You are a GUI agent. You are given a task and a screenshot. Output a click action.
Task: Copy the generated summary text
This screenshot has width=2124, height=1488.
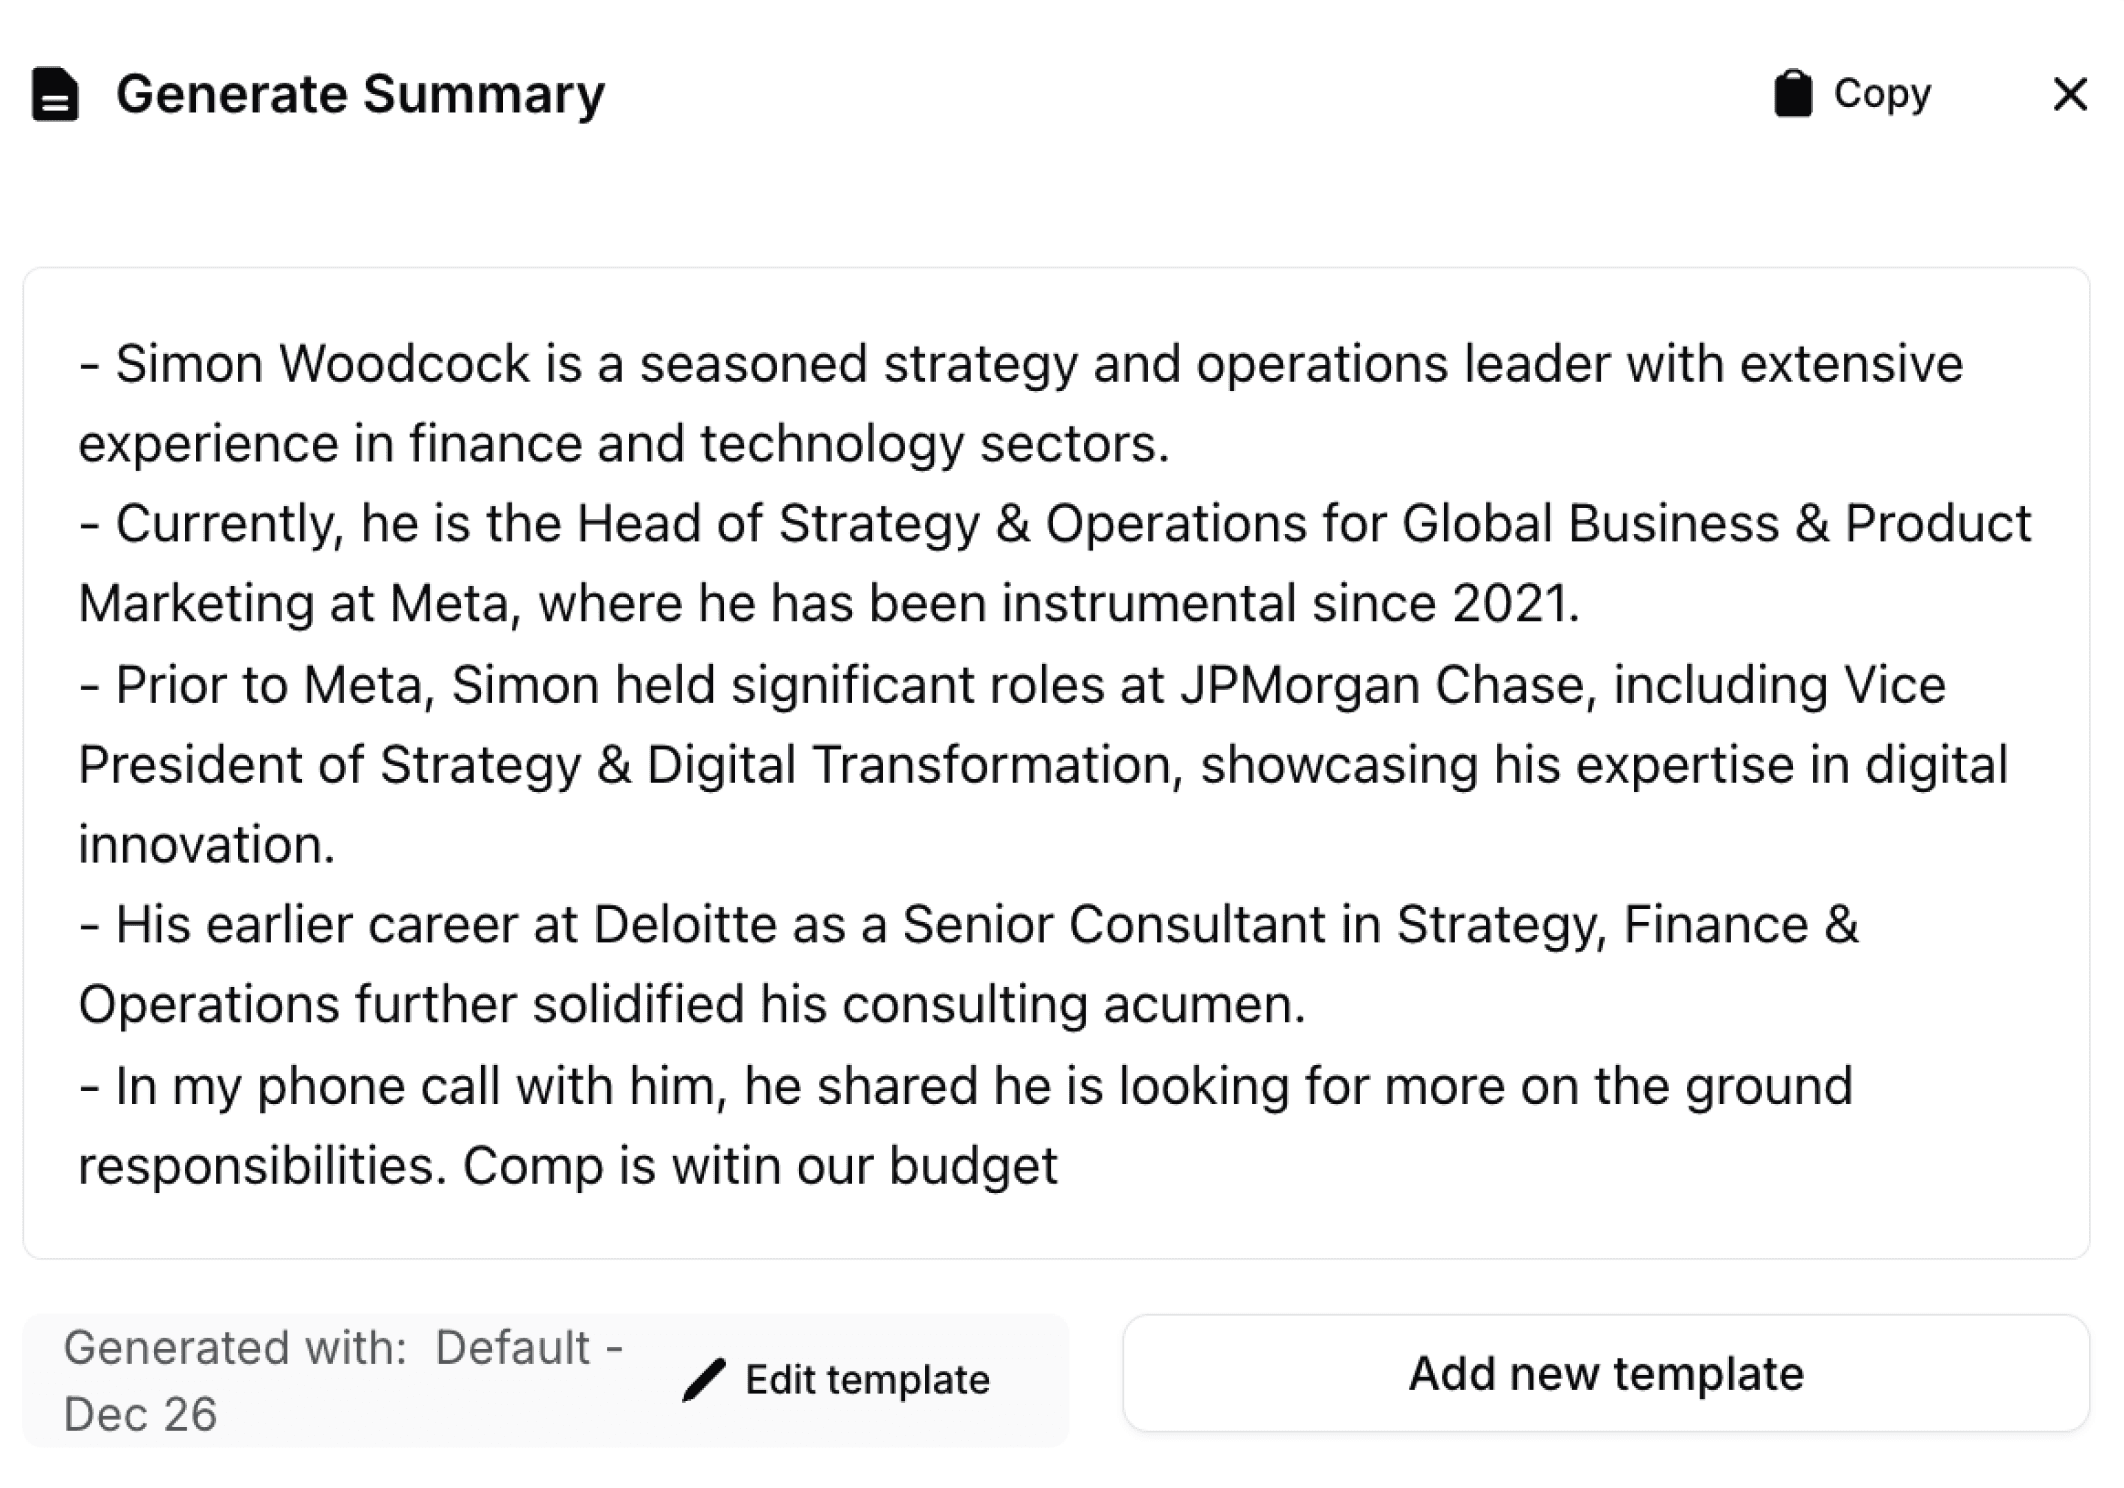[1852, 94]
